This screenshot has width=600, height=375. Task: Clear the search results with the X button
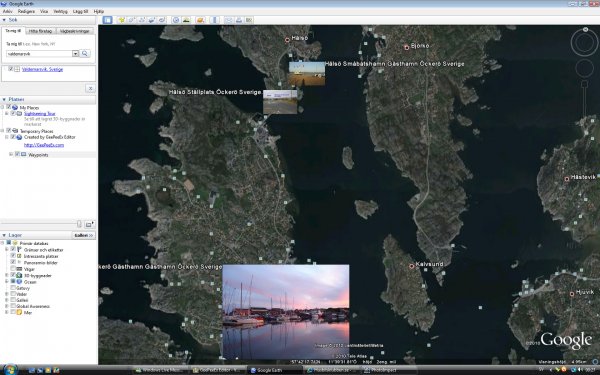90,88
